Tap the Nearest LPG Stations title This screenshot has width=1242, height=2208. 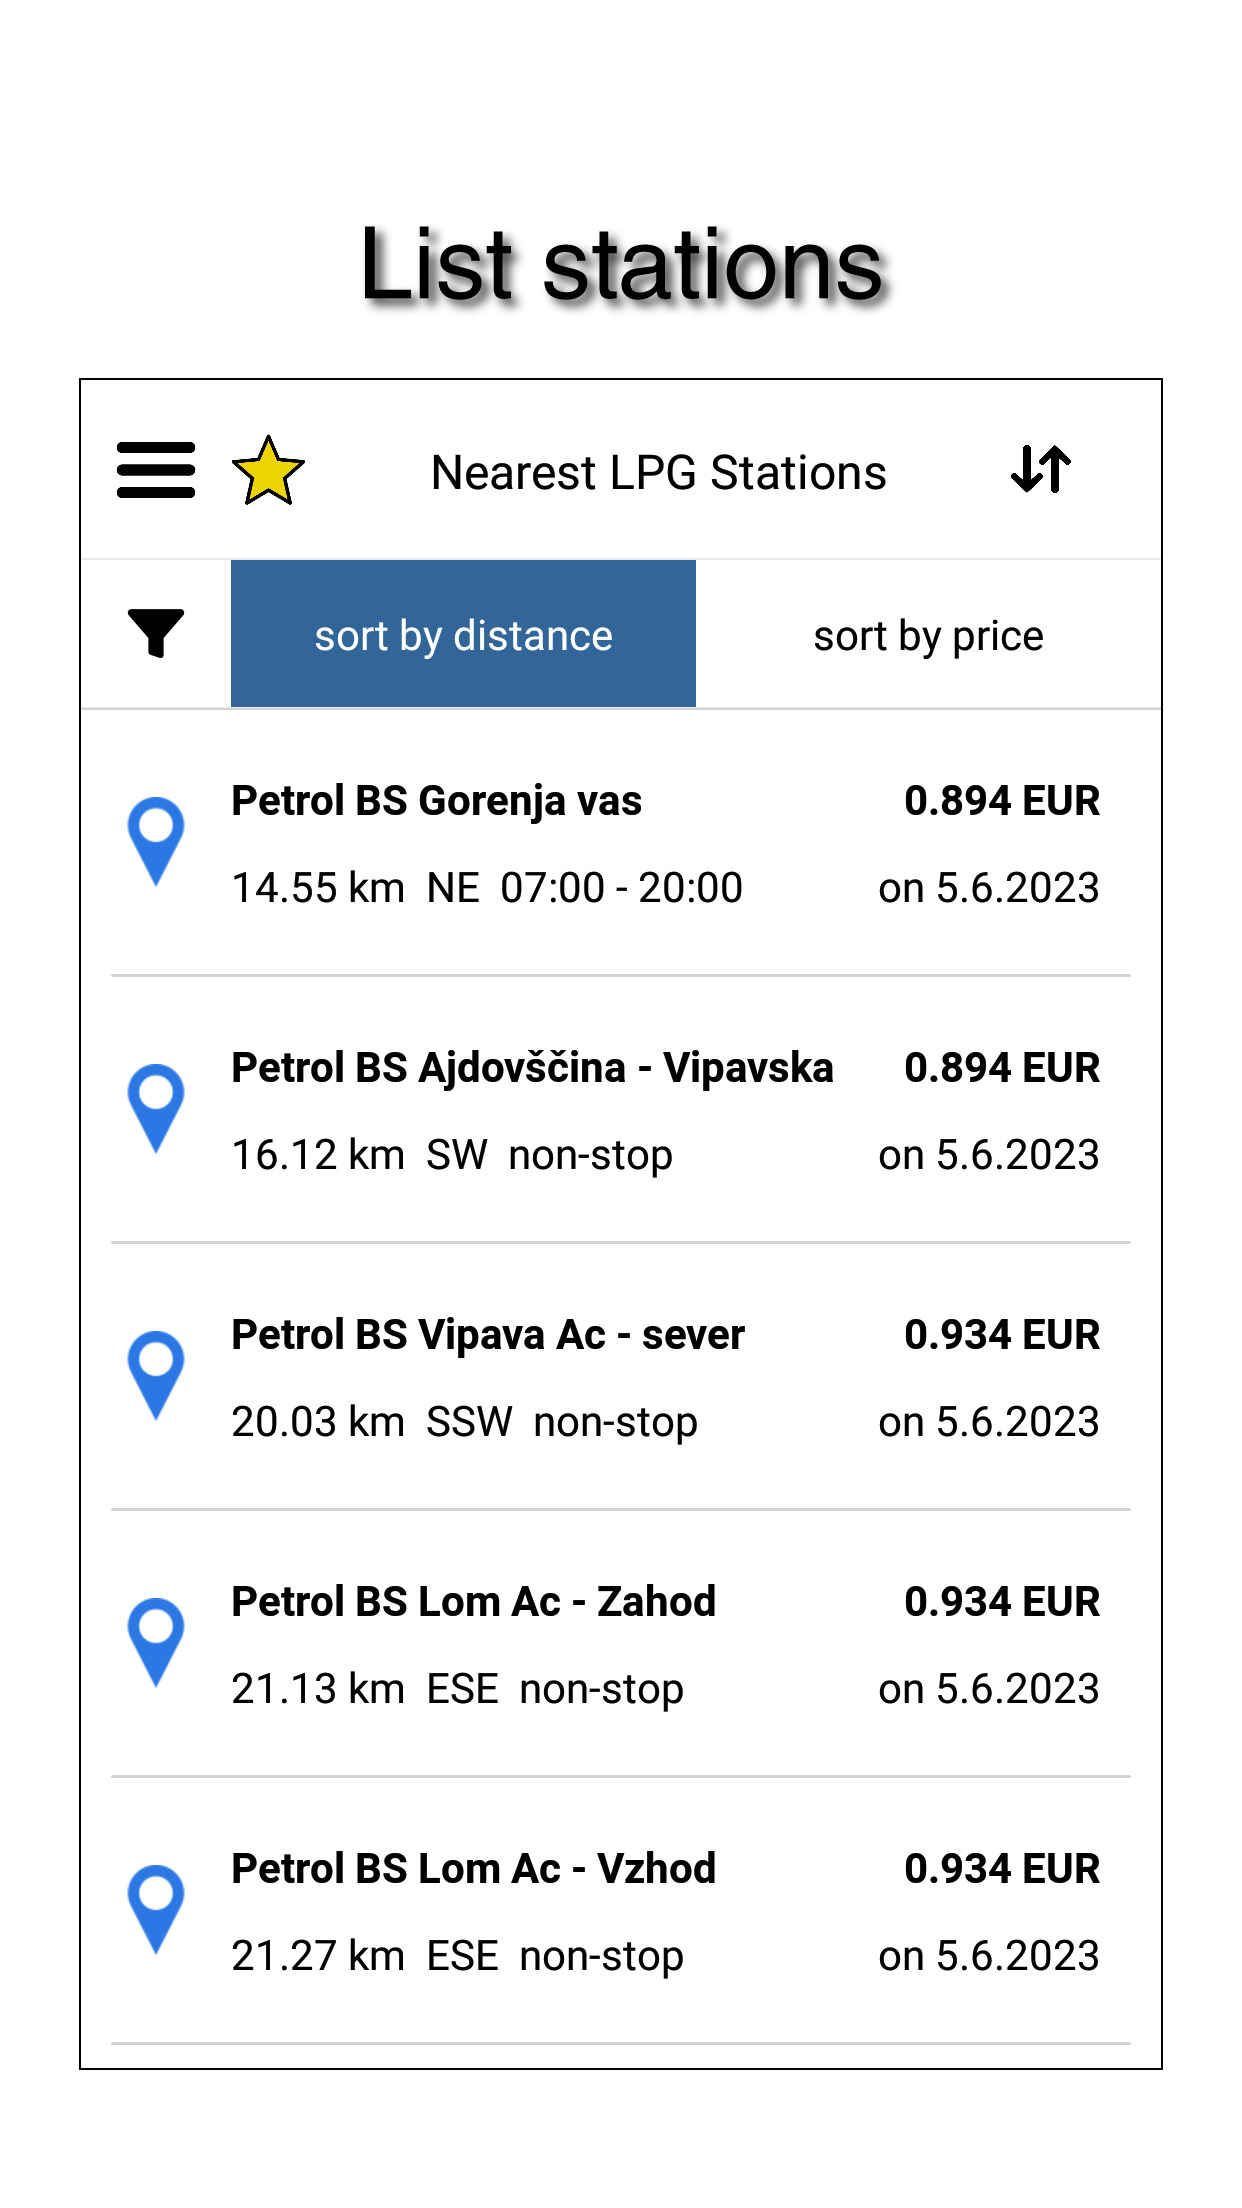[658, 473]
